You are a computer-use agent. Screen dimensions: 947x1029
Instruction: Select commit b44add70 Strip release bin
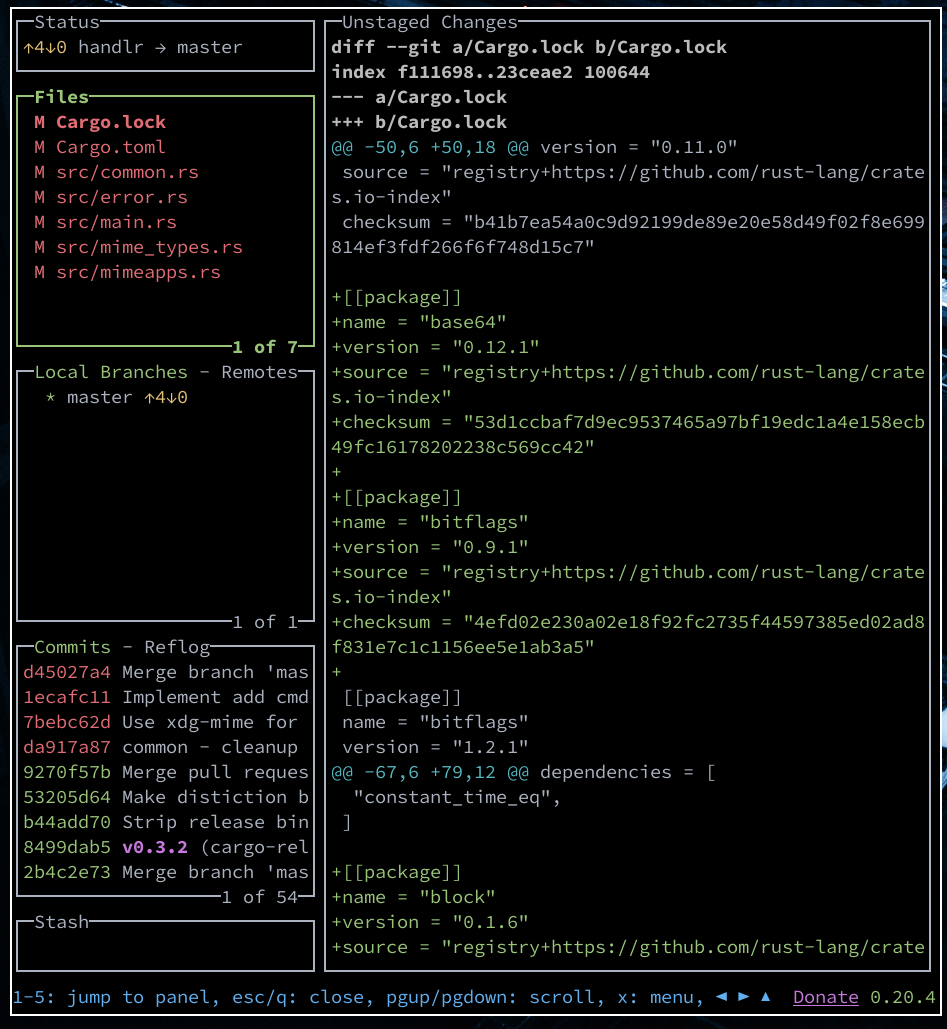165,822
